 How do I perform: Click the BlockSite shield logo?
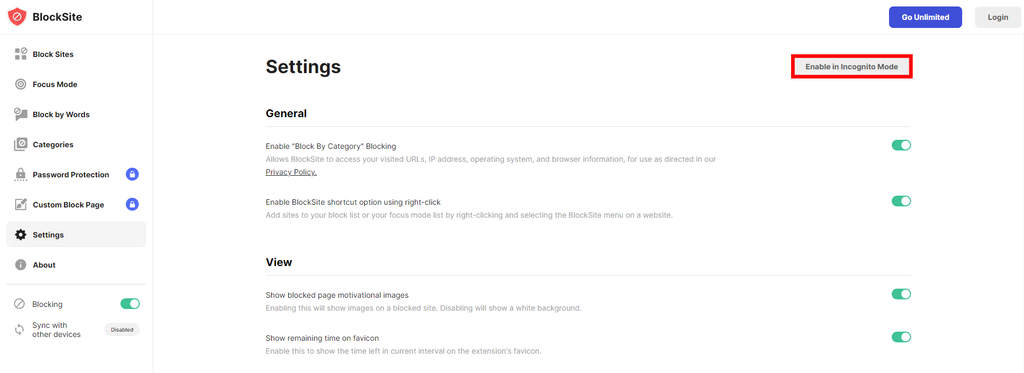[x=17, y=17]
